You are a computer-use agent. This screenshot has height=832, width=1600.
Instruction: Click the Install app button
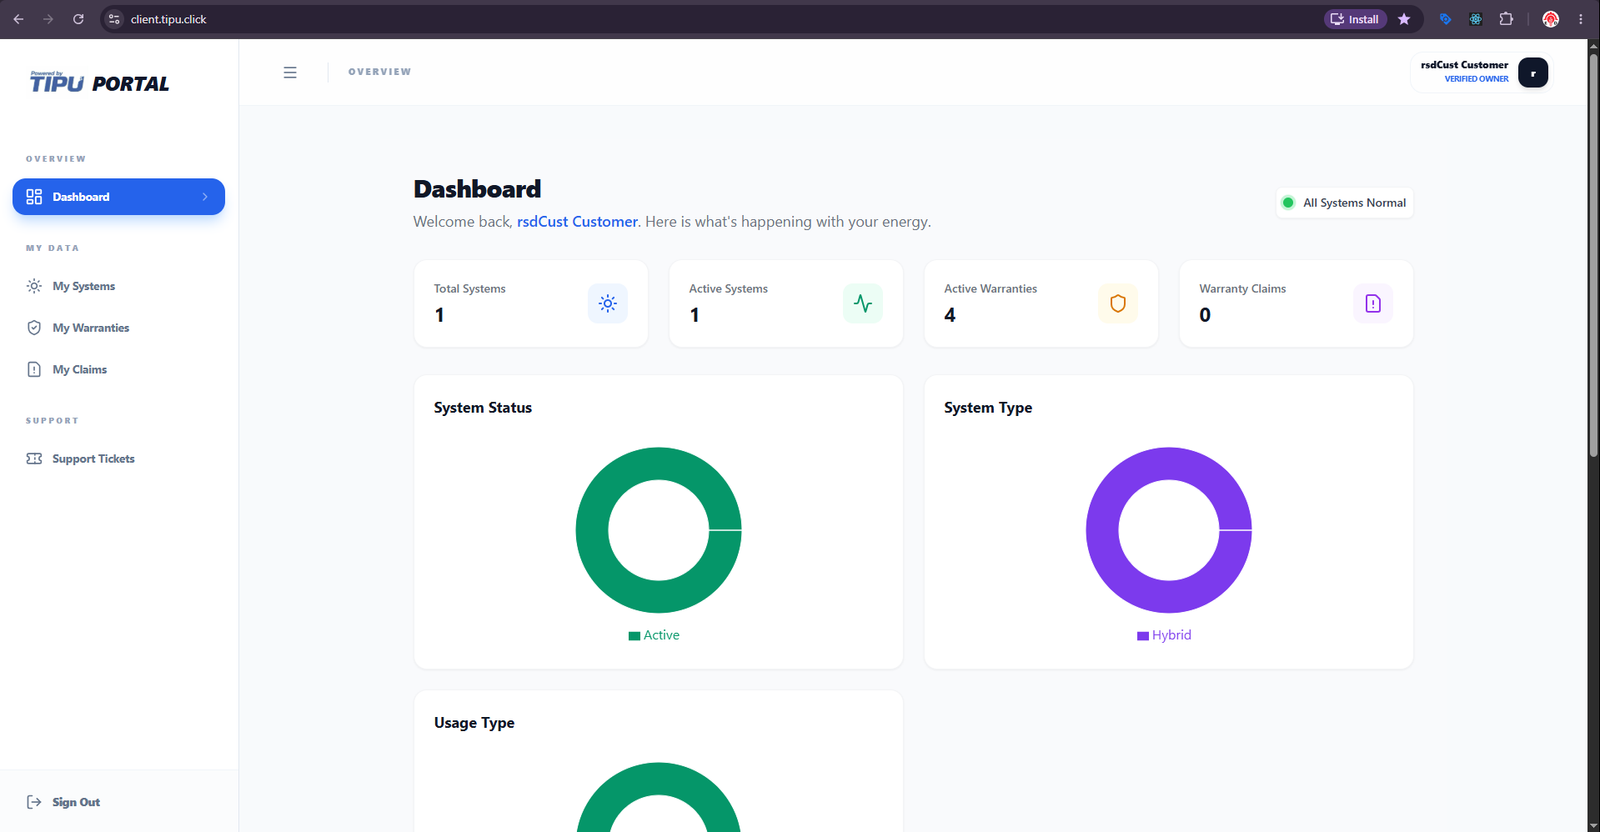(1355, 19)
